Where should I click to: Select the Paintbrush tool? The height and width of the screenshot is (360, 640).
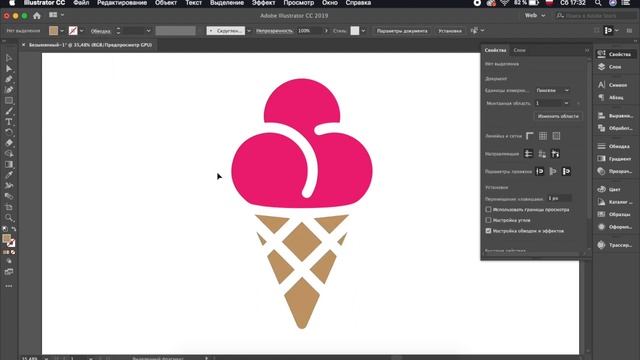(9, 111)
